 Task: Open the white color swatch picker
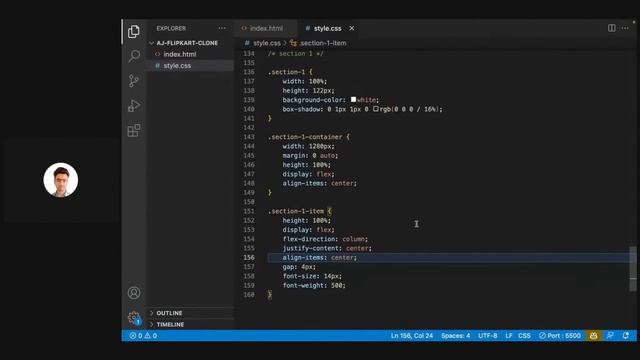(353, 100)
